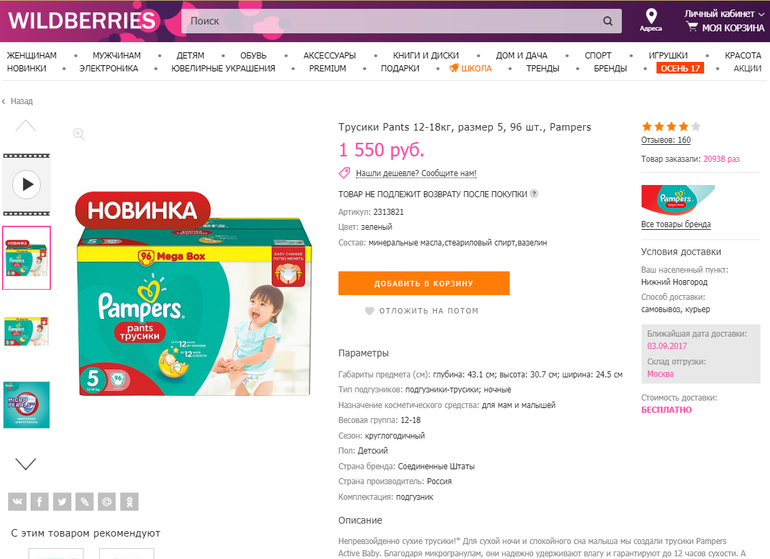Open the Отзывов: 160 reviews link
The width and height of the screenshot is (770, 559).
(665, 140)
